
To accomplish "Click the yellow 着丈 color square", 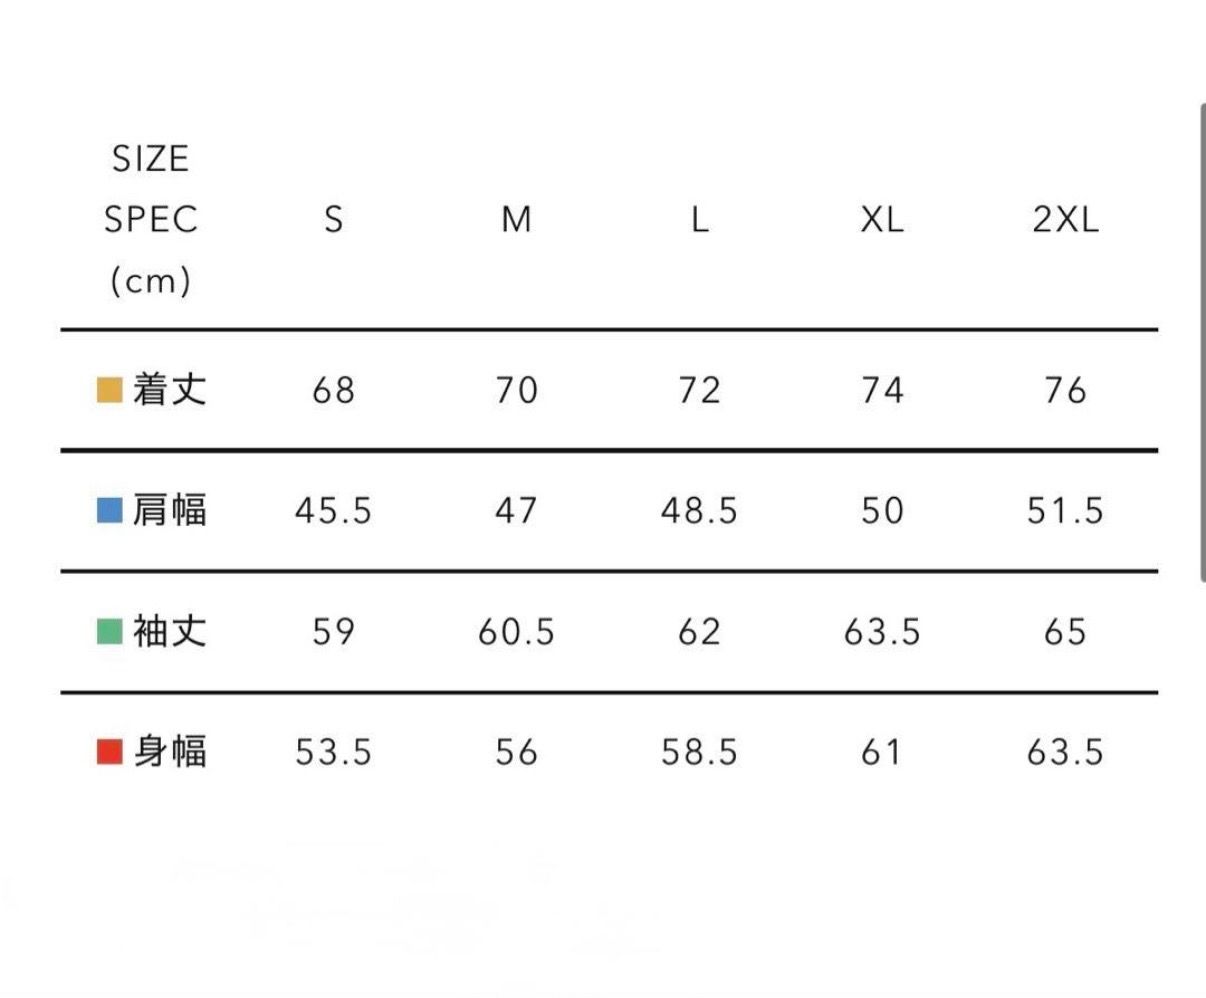I will click(109, 389).
